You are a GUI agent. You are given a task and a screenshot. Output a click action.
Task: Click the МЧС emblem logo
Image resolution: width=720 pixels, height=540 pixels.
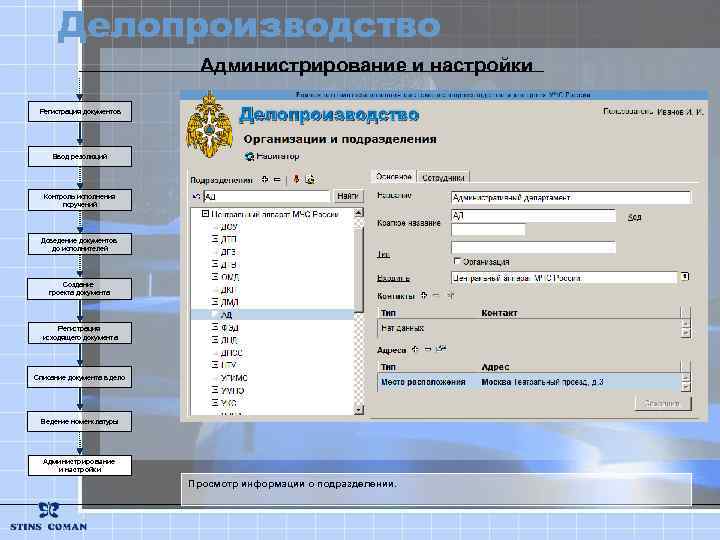(209, 125)
